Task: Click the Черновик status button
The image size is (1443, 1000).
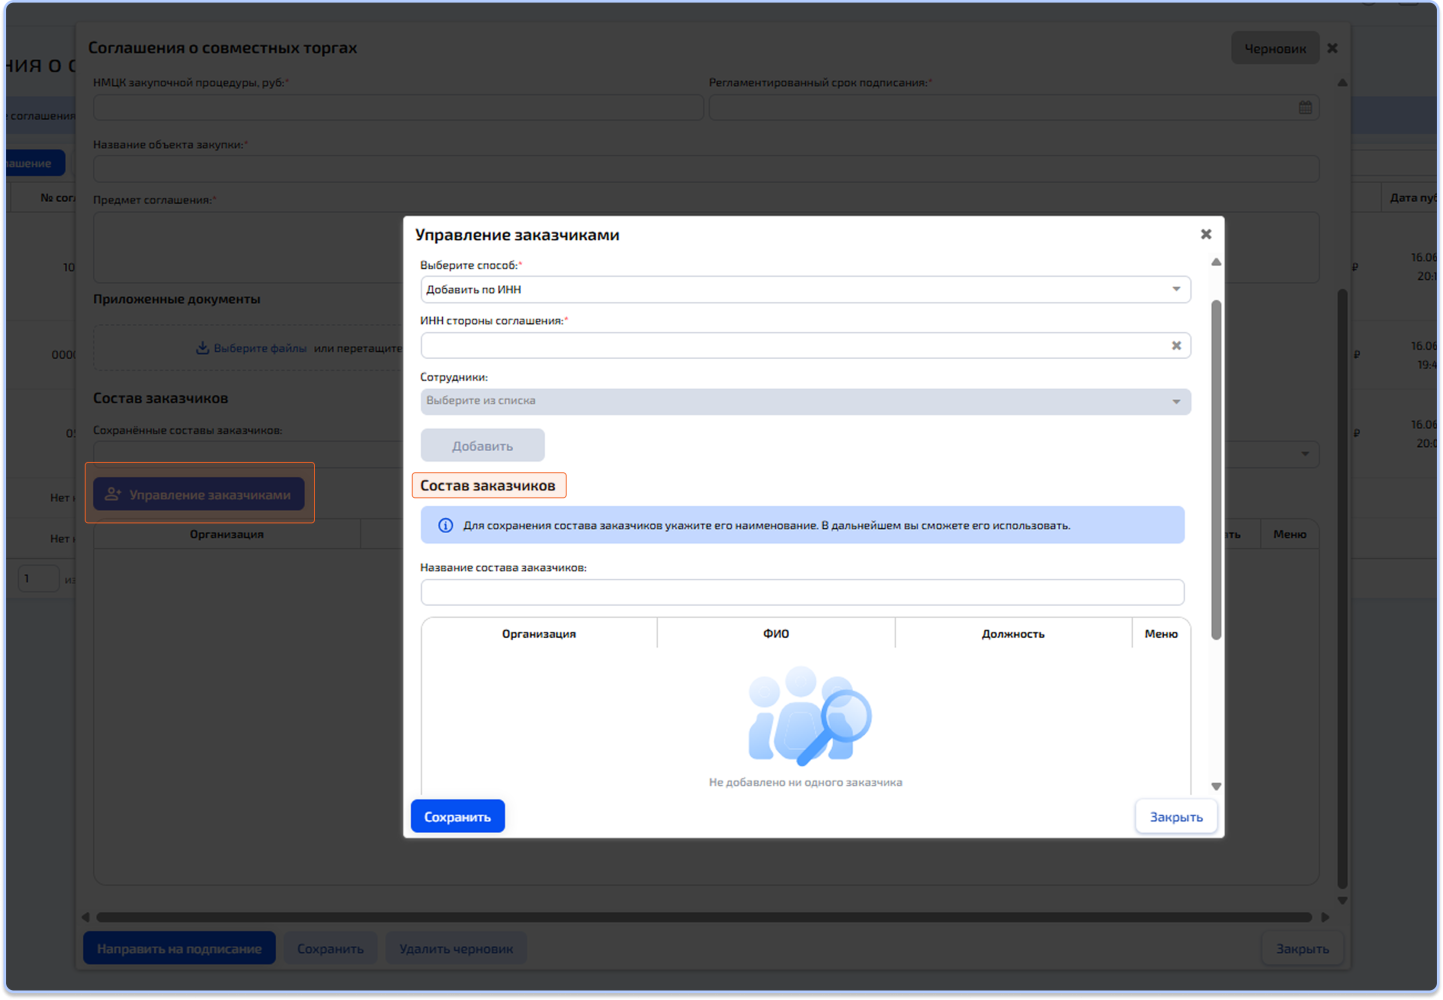Action: [1275, 48]
